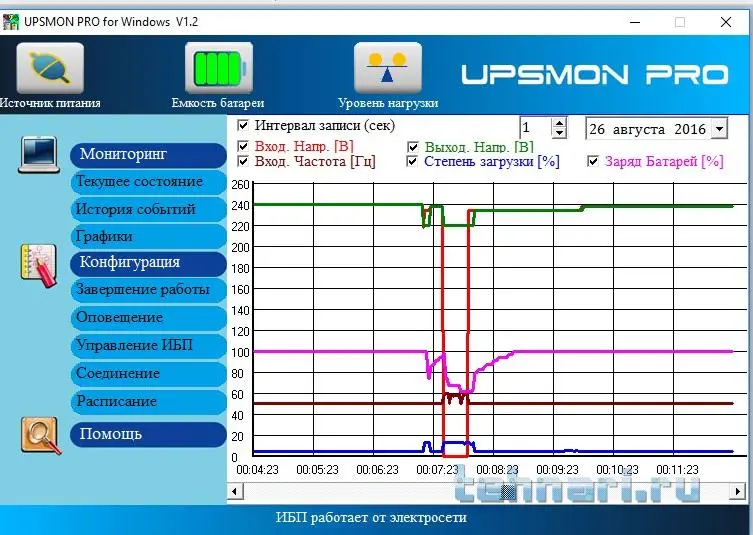The image size is (753, 535).
Task: Click the notebook configuration icon
Action: 39,266
